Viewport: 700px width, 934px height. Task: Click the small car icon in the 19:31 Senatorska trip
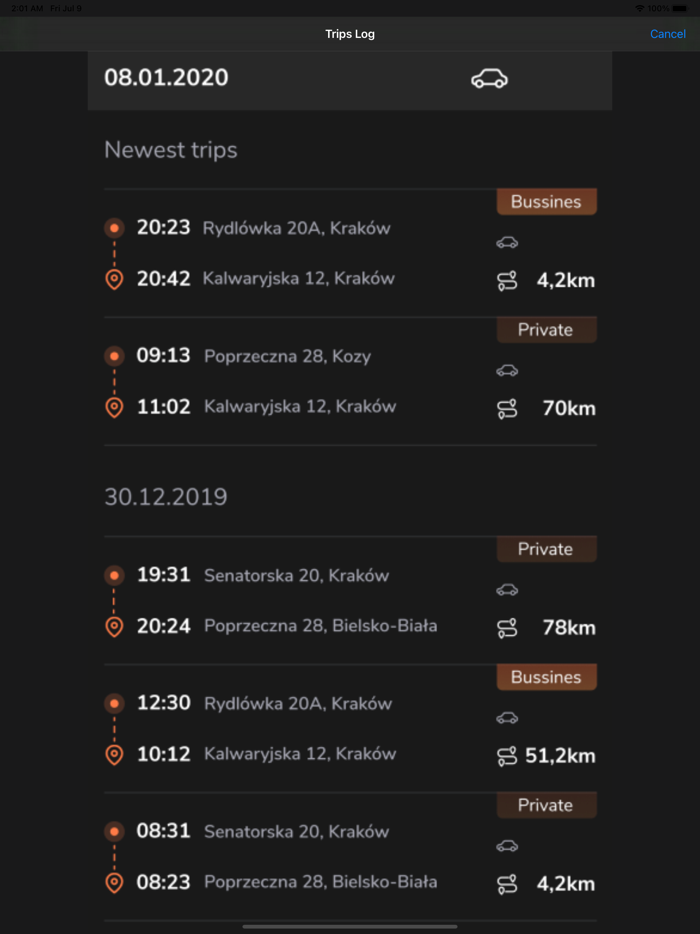[507, 590]
